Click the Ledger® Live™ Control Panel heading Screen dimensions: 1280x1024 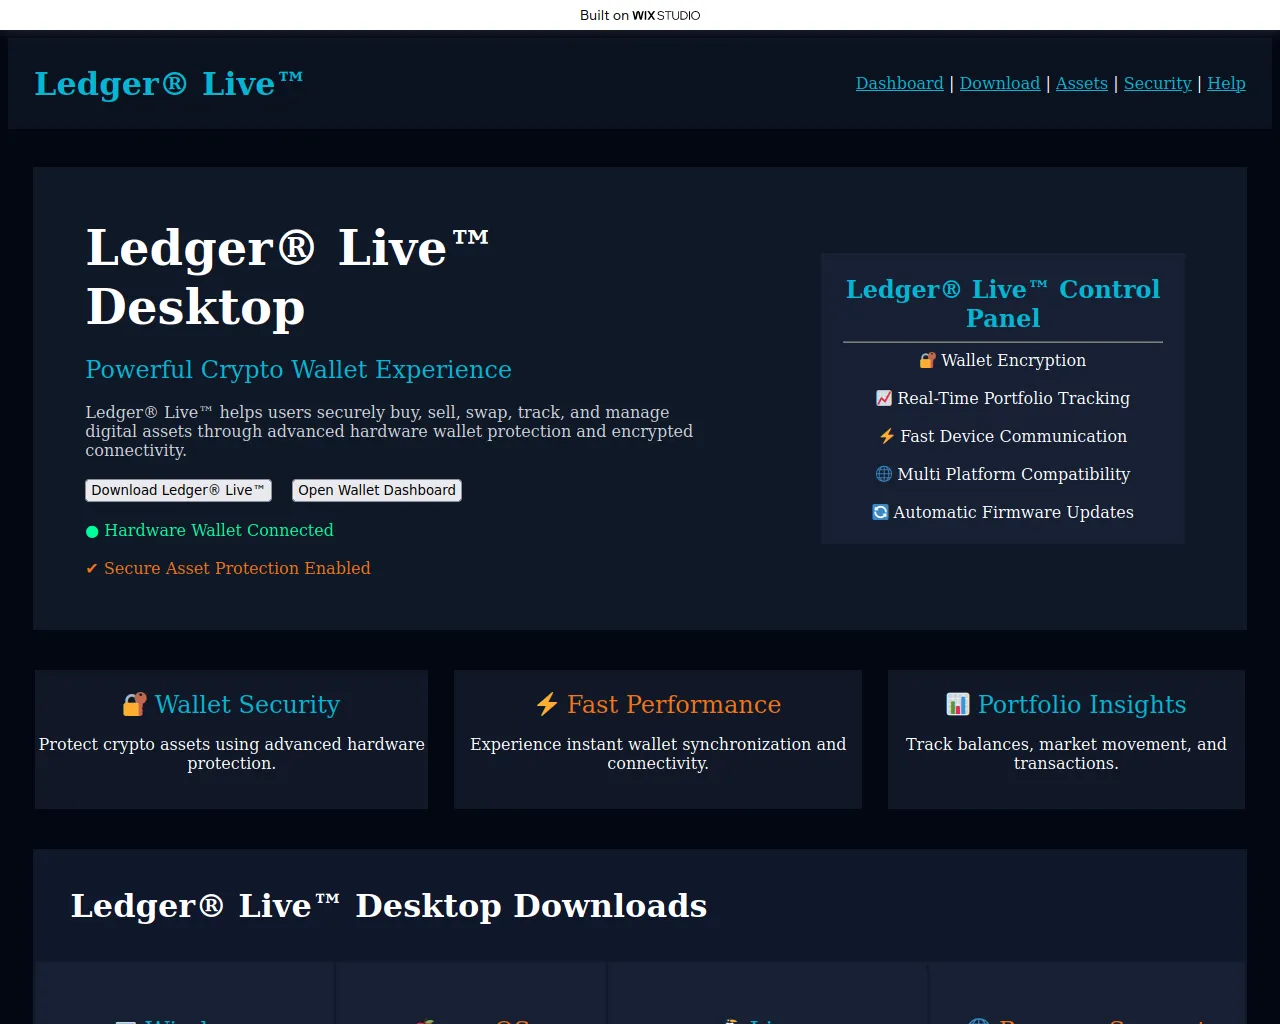pyautogui.click(x=1003, y=303)
